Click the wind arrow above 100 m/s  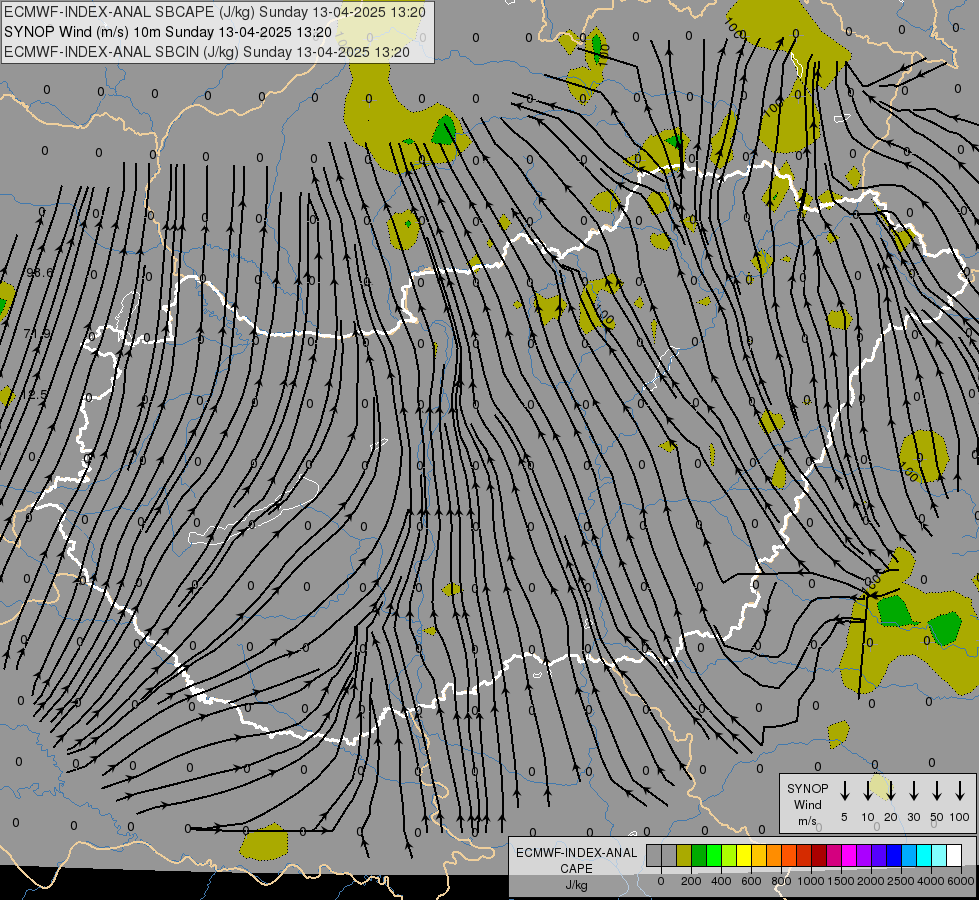960,791
